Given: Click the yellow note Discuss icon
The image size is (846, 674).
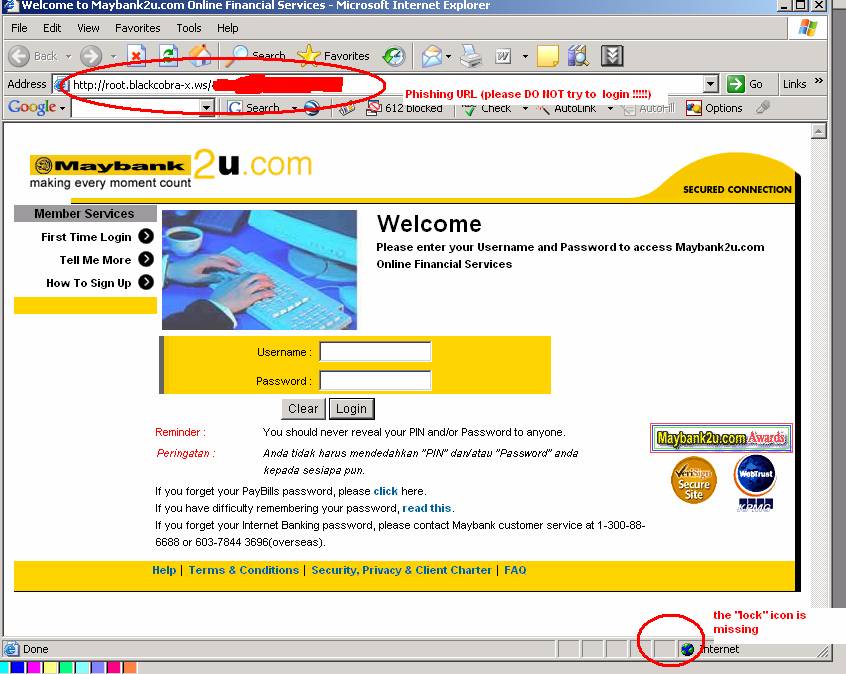Looking at the screenshot, I should point(548,56).
